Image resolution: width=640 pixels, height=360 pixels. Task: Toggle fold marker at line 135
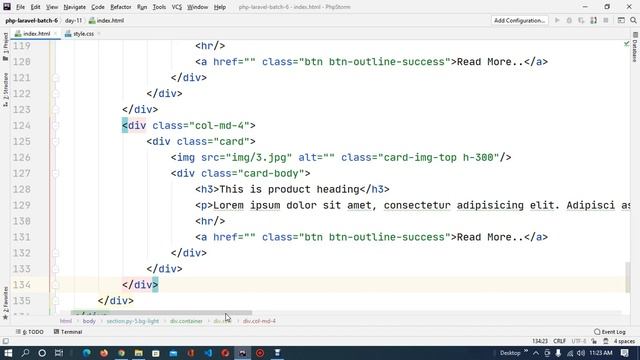(x=56, y=301)
